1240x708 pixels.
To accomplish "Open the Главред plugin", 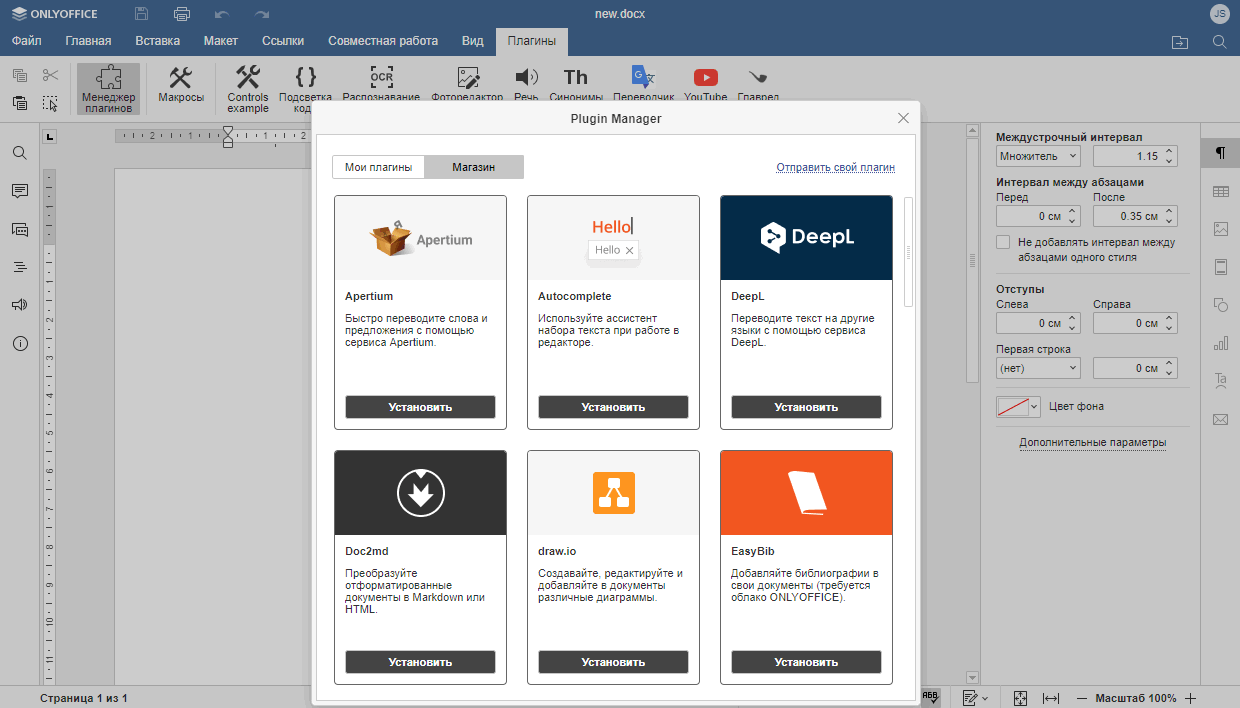I will (x=758, y=84).
